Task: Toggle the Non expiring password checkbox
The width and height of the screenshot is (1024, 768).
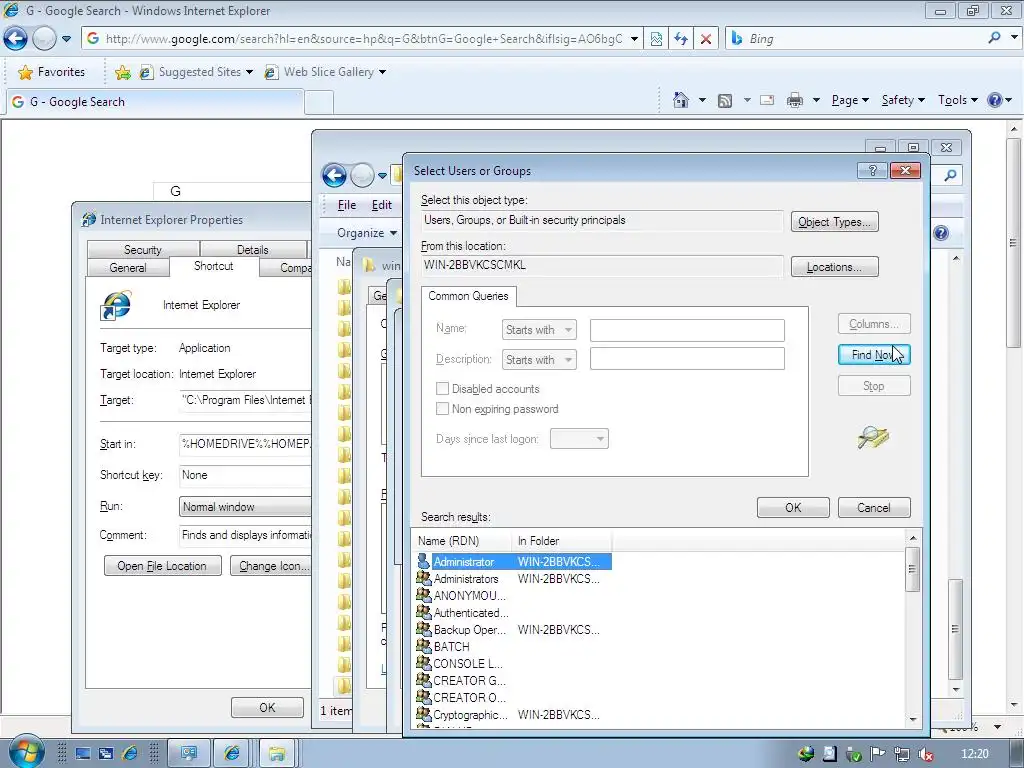Action: click(x=442, y=409)
